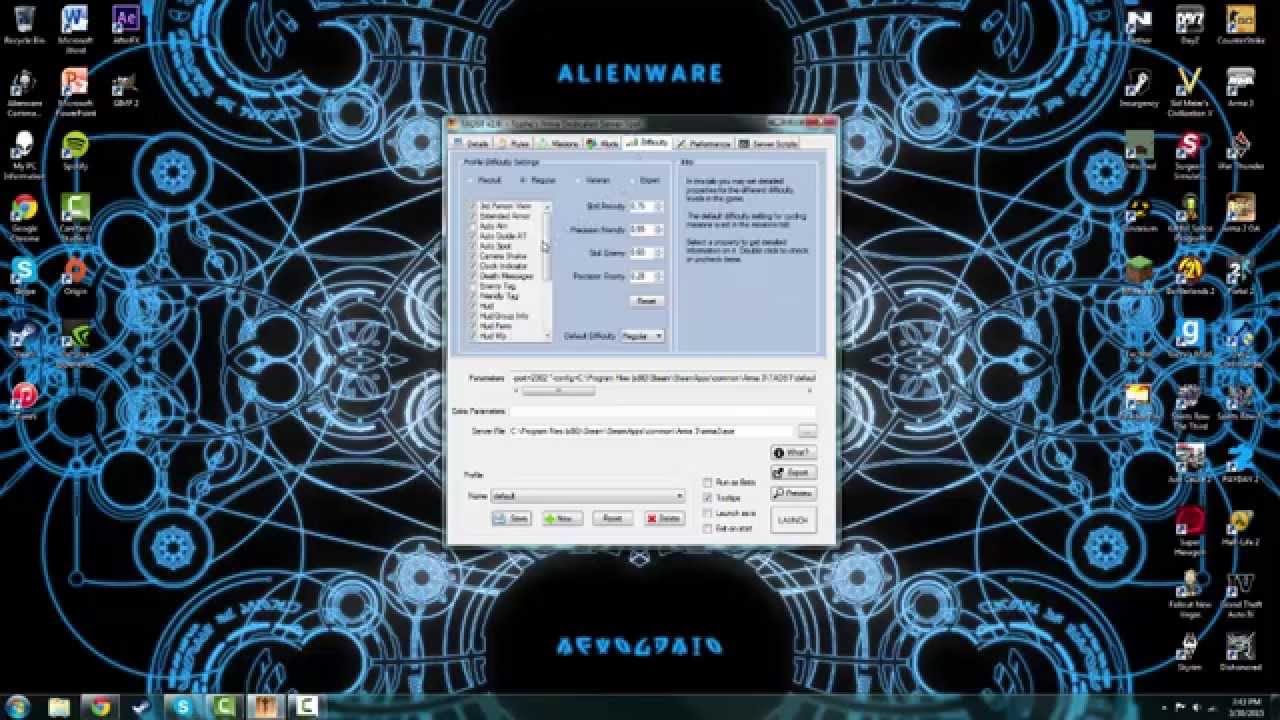The height and width of the screenshot is (720, 1280).
Task: Switch to the Server Scripts tab
Action: (768, 144)
